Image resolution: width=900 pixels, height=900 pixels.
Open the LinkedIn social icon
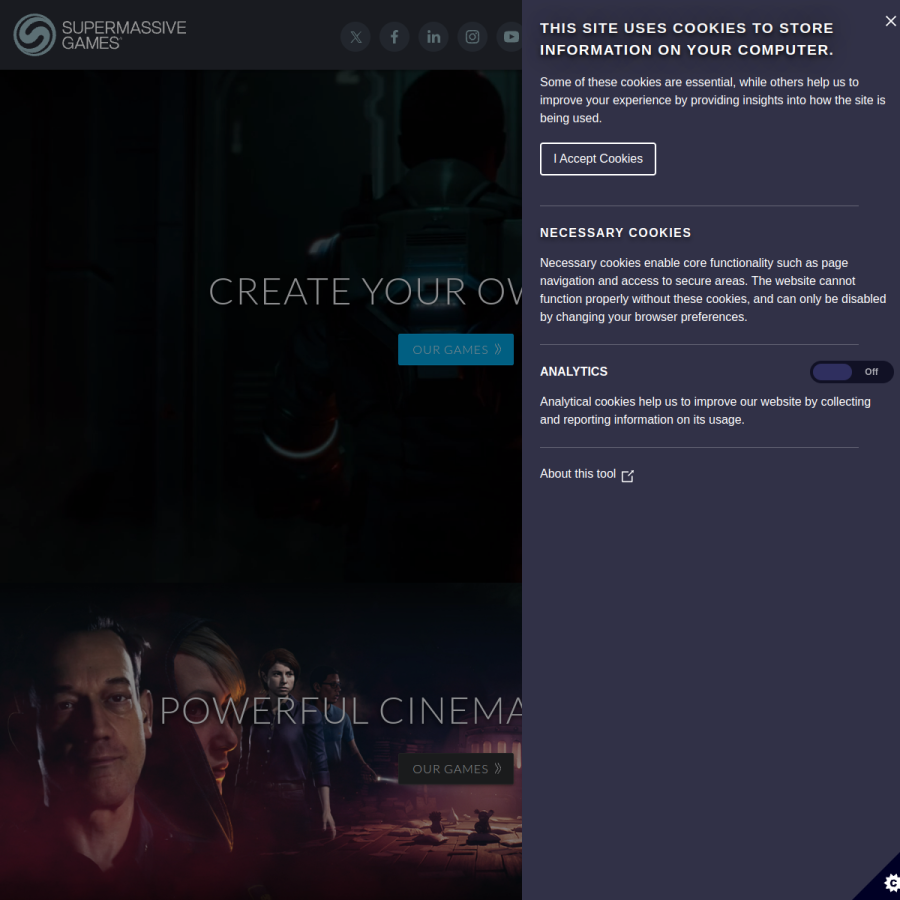coord(433,37)
